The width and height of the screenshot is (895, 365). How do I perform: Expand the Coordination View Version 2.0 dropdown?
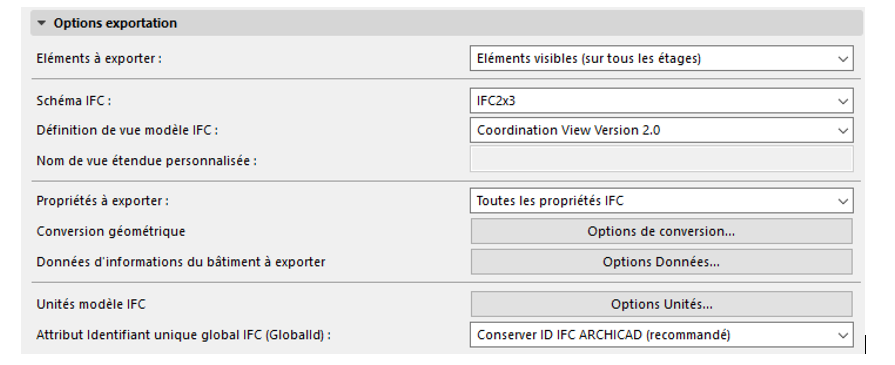(x=662, y=130)
